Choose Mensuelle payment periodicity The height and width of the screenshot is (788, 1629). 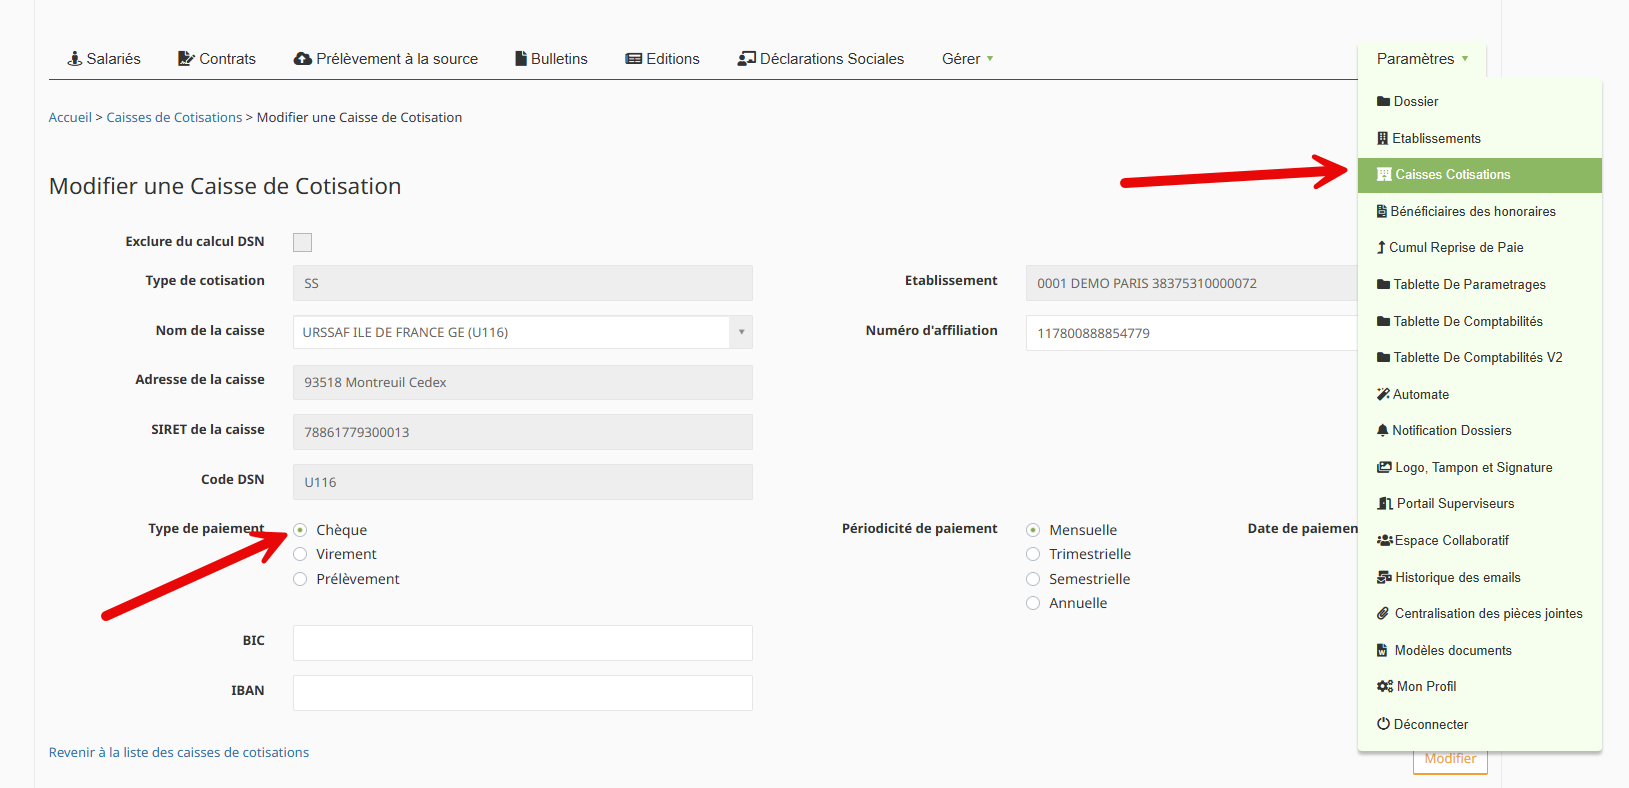[1033, 530]
